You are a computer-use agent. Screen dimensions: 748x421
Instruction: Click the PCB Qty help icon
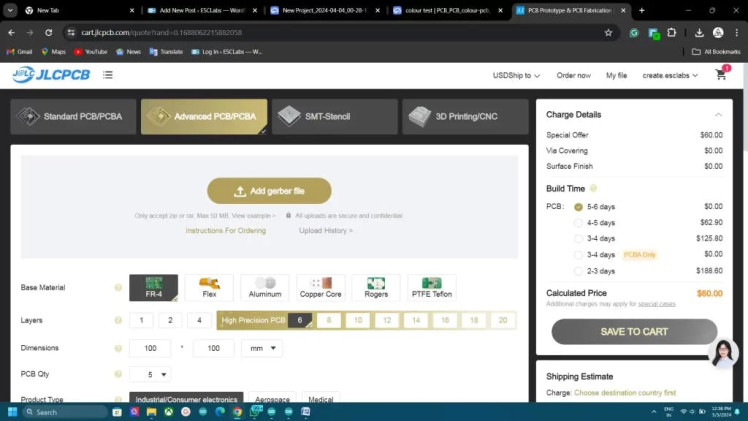coord(118,374)
